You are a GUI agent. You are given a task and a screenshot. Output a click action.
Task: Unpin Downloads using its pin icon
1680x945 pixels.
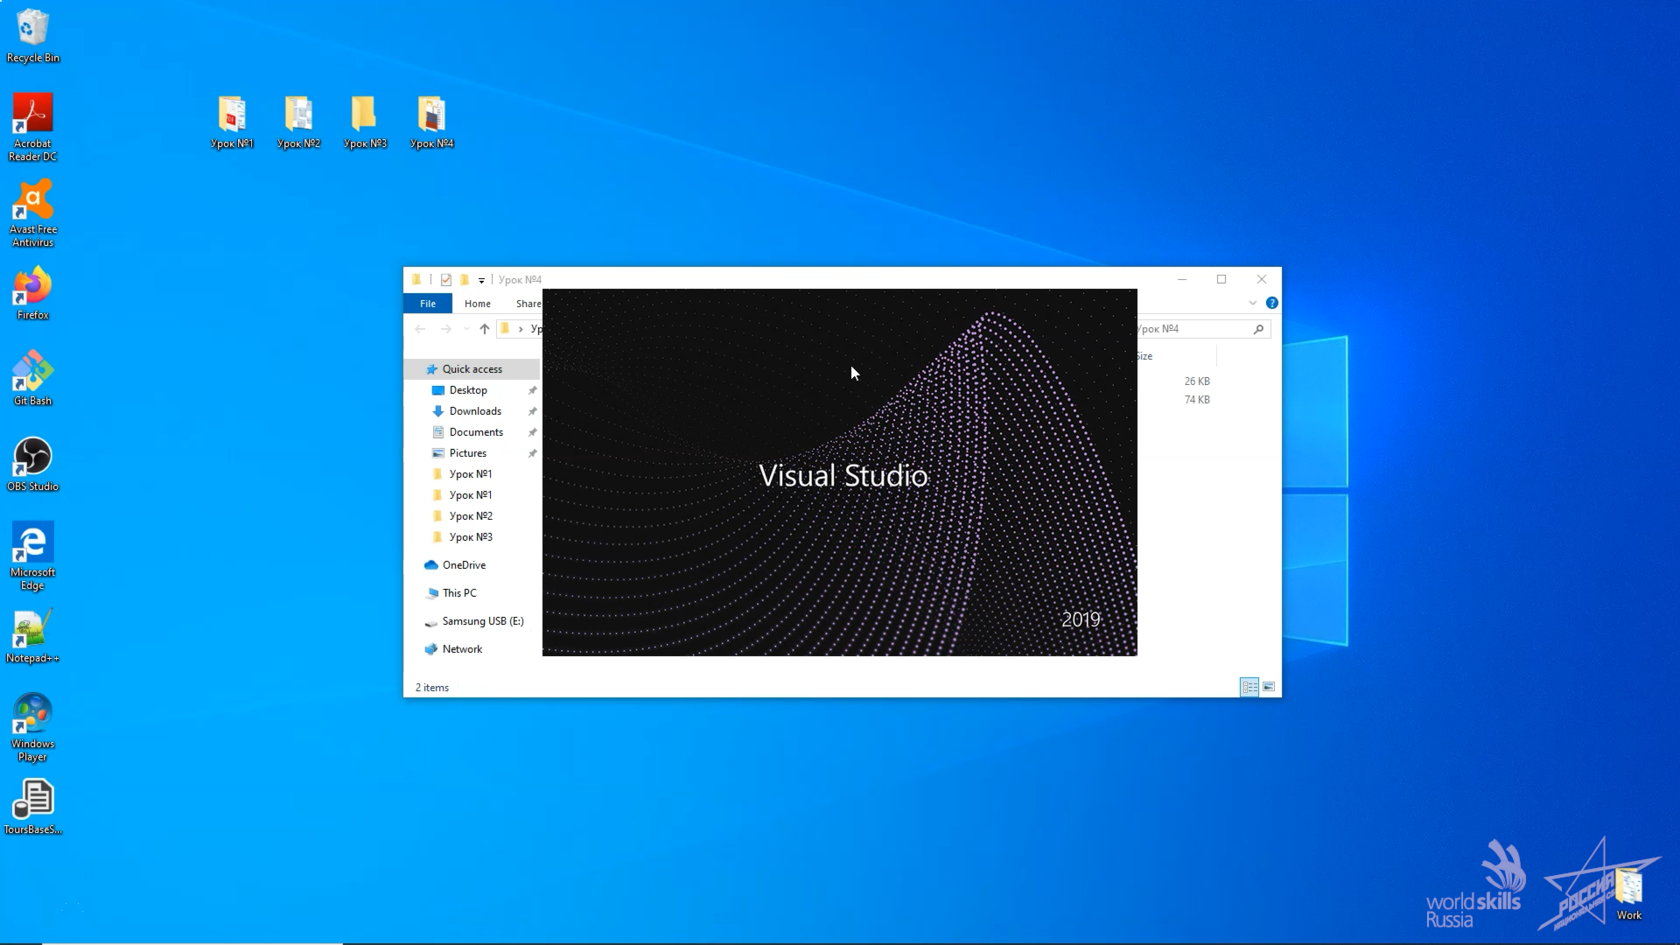click(532, 412)
